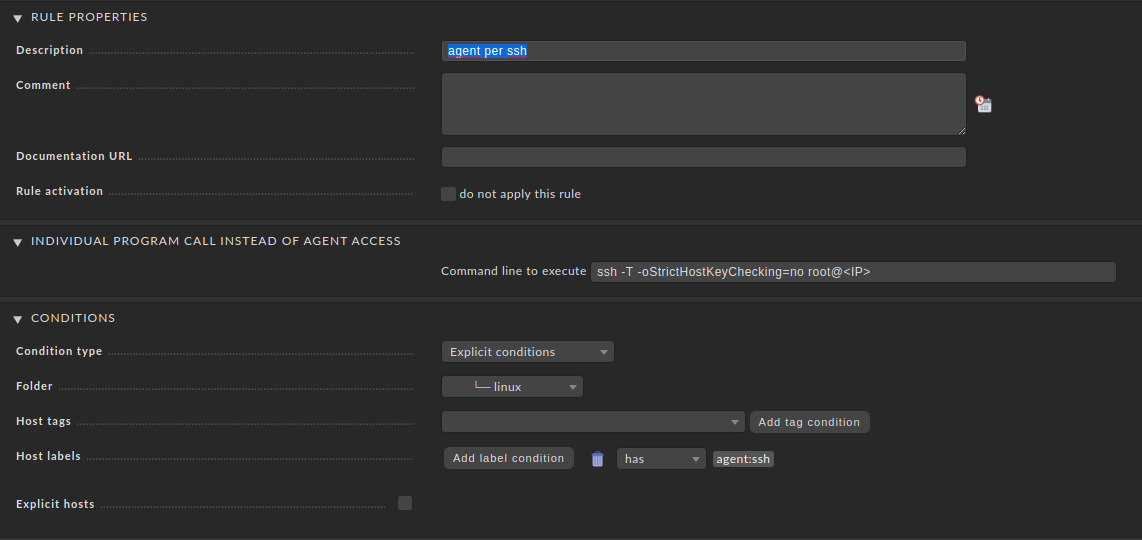Open the Folder dropdown showing linux

click(x=512, y=387)
